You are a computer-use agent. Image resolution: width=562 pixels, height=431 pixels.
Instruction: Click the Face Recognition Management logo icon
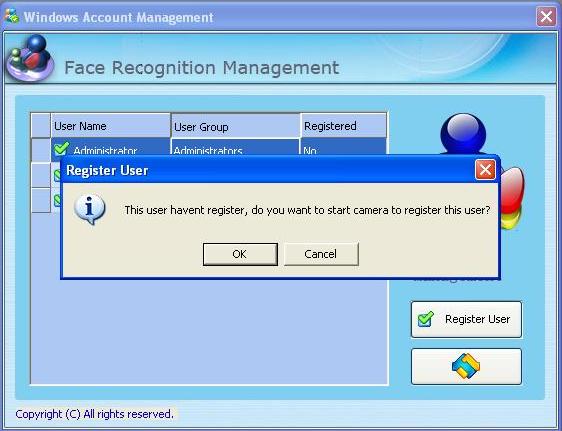[x=30, y=58]
